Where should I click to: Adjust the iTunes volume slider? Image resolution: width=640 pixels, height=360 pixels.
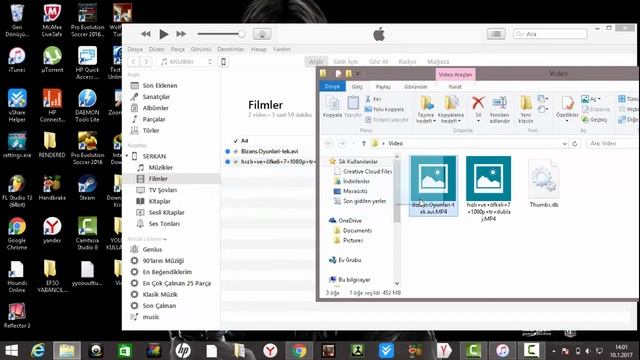click(x=221, y=34)
